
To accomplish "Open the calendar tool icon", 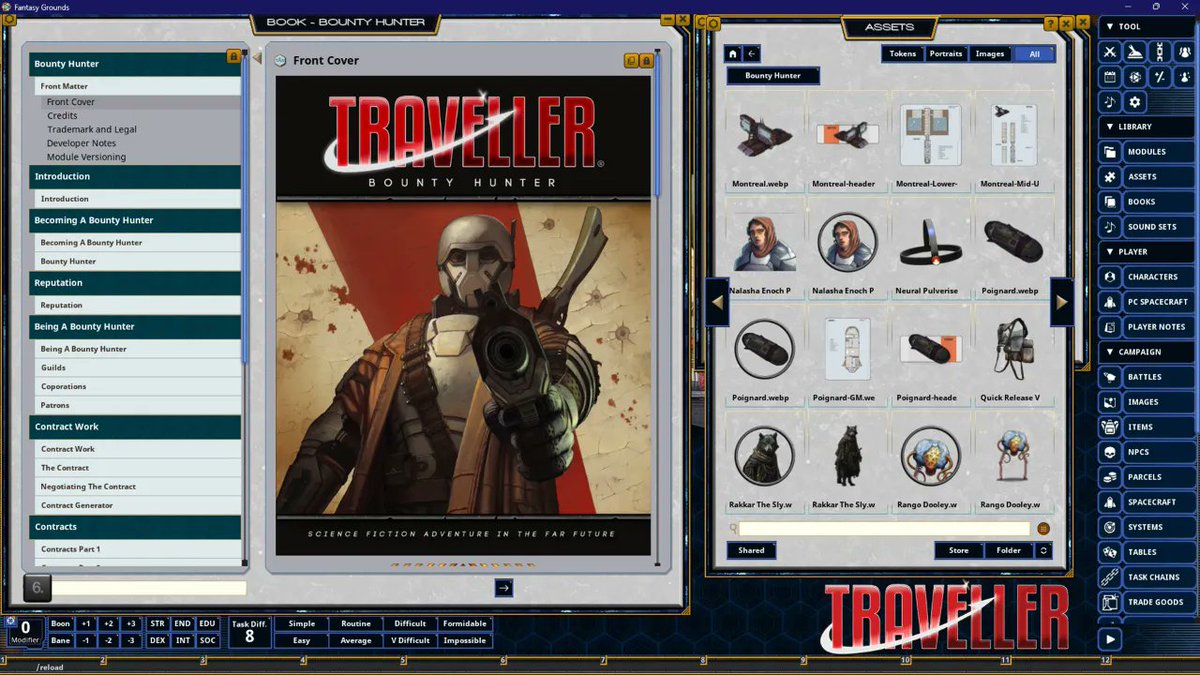I will 1109,77.
